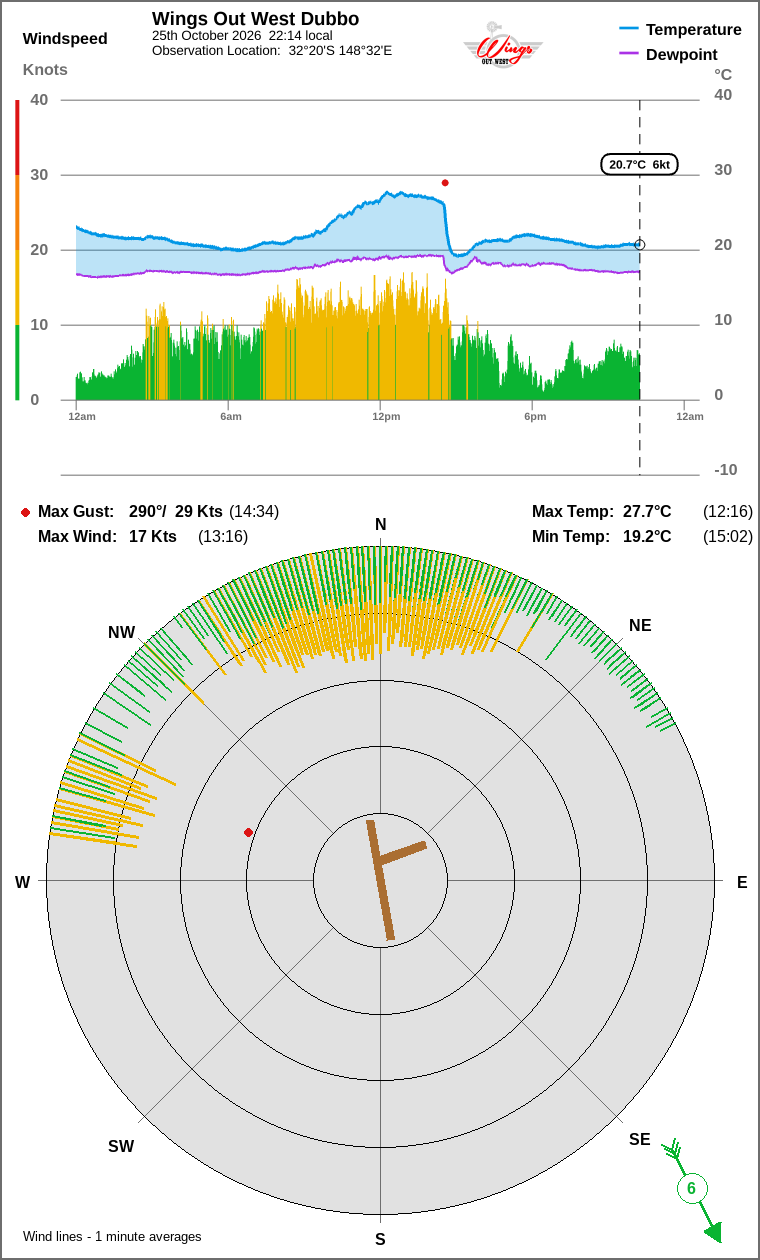Viewport: 760px width, 1260px height.
Task: Click the 6am time axis label
Action: click(x=231, y=416)
